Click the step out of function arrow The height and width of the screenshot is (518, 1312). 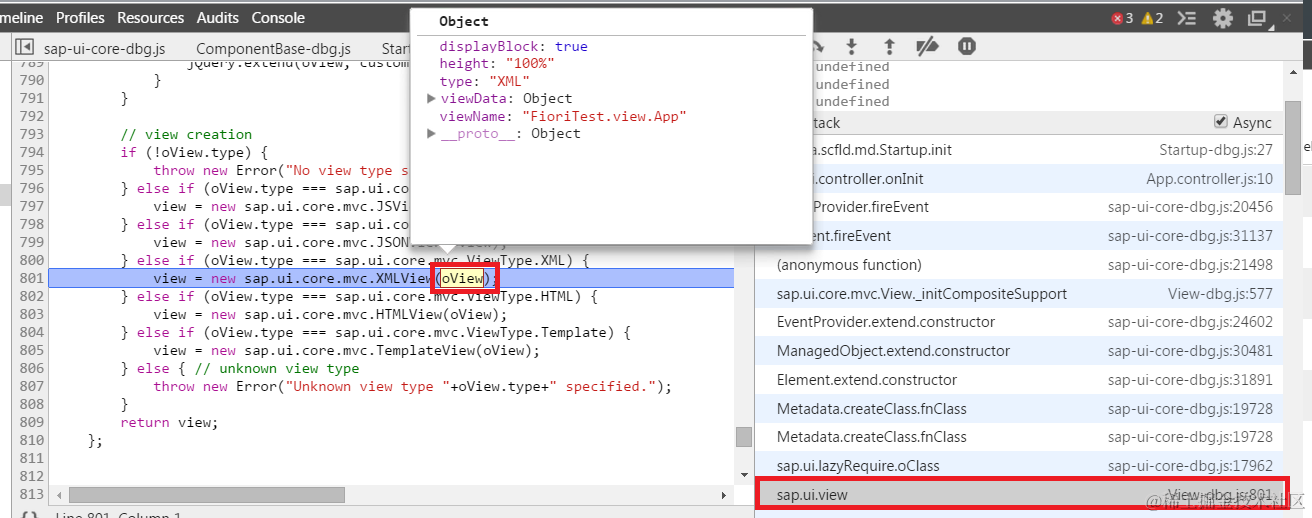889,46
